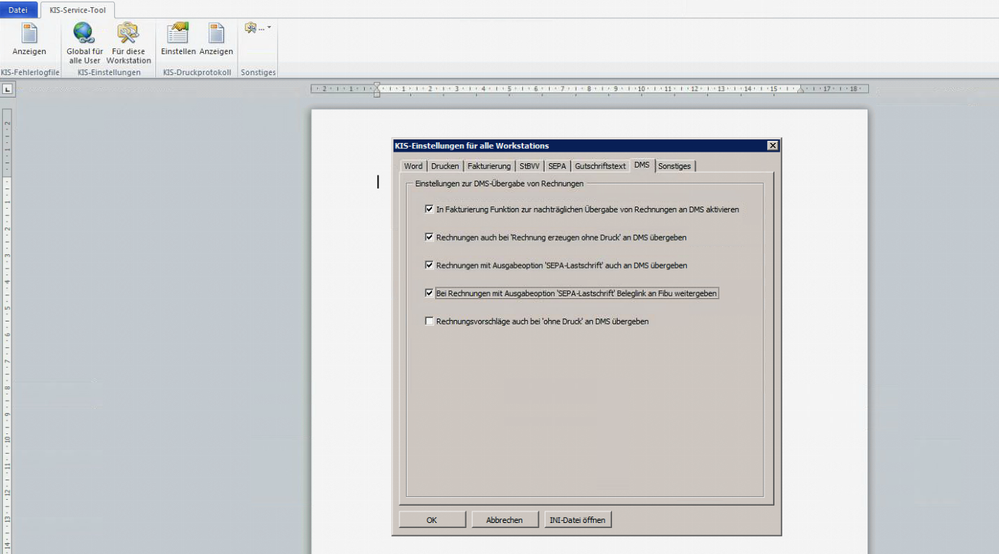Click the 'INI-Datei öffnen' button

coord(577,520)
